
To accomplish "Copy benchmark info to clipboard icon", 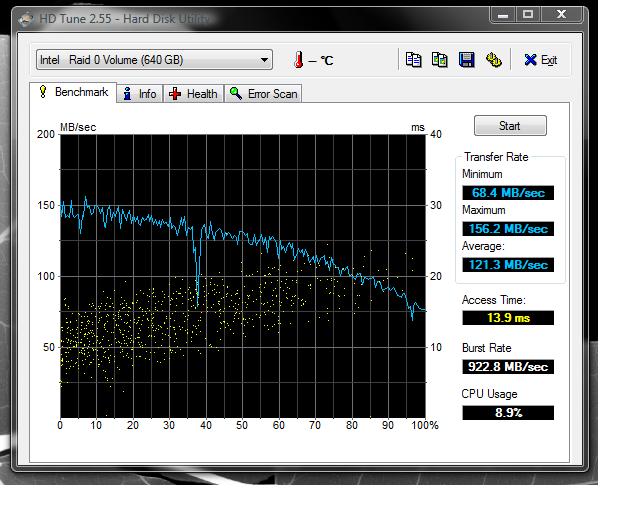I will [x=413, y=60].
